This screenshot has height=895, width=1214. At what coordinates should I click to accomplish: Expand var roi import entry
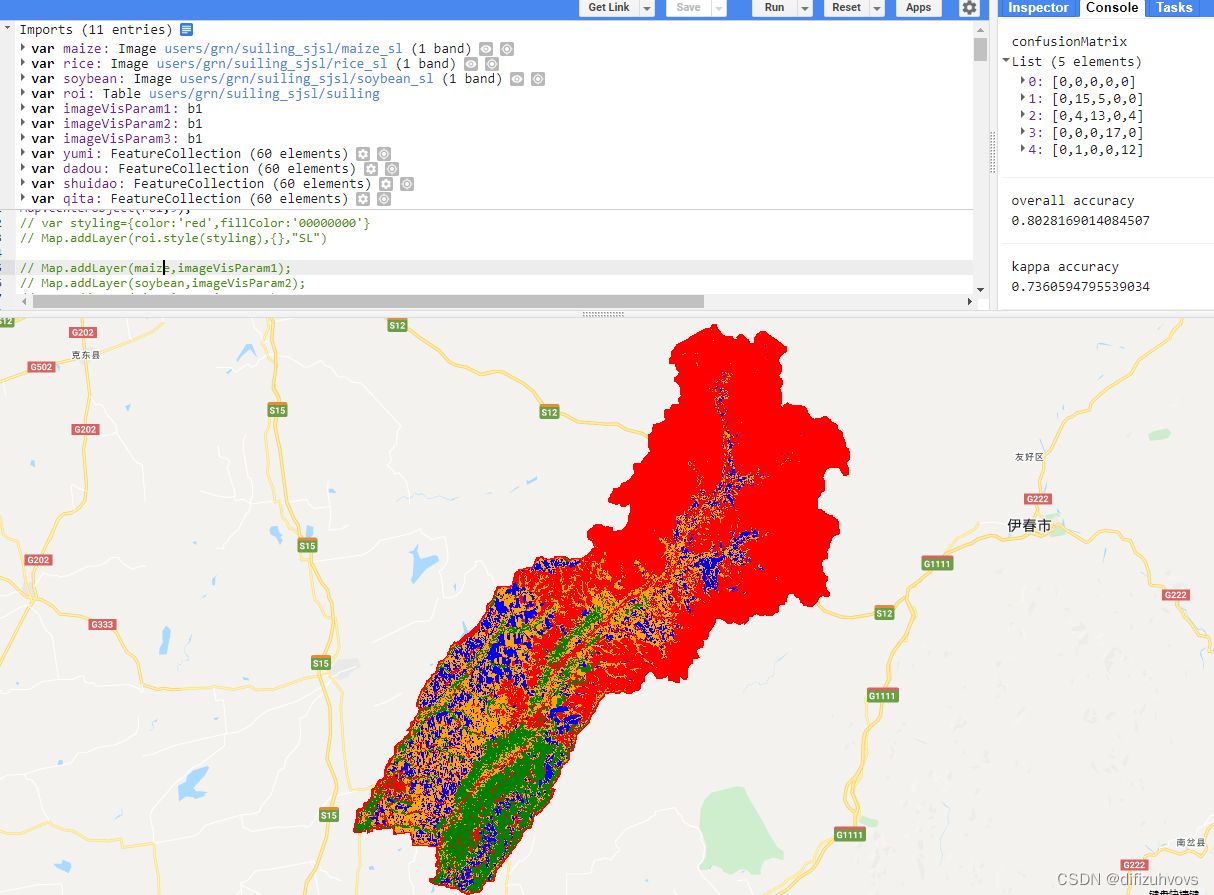point(23,93)
